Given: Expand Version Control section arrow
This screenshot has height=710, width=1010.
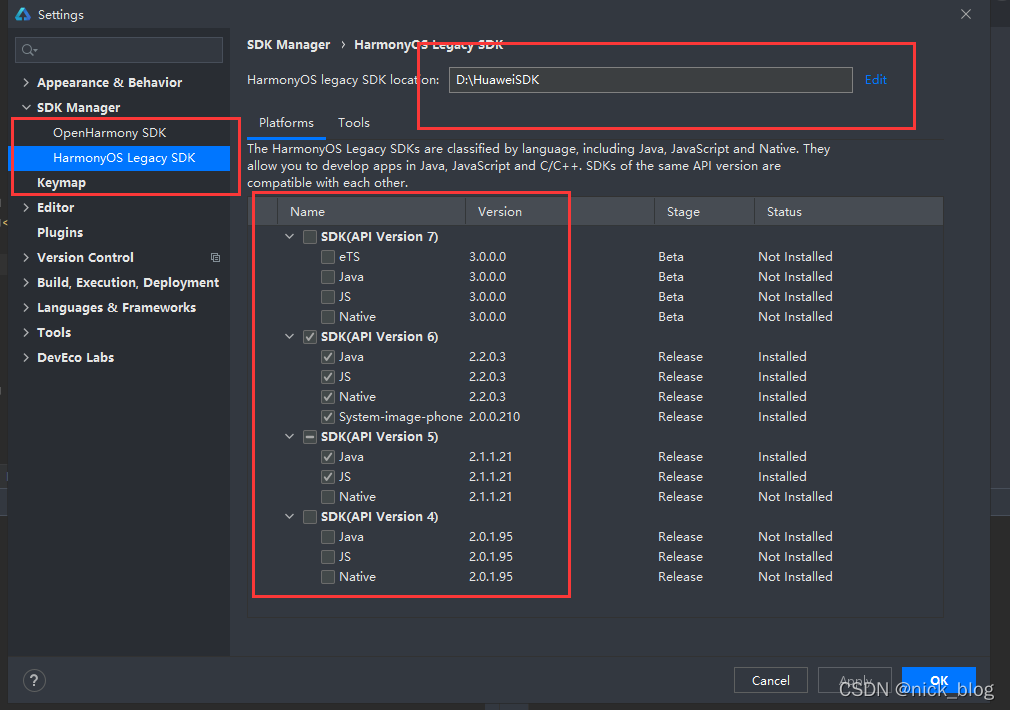Looking at the screenshot, I should click(26, 258).
